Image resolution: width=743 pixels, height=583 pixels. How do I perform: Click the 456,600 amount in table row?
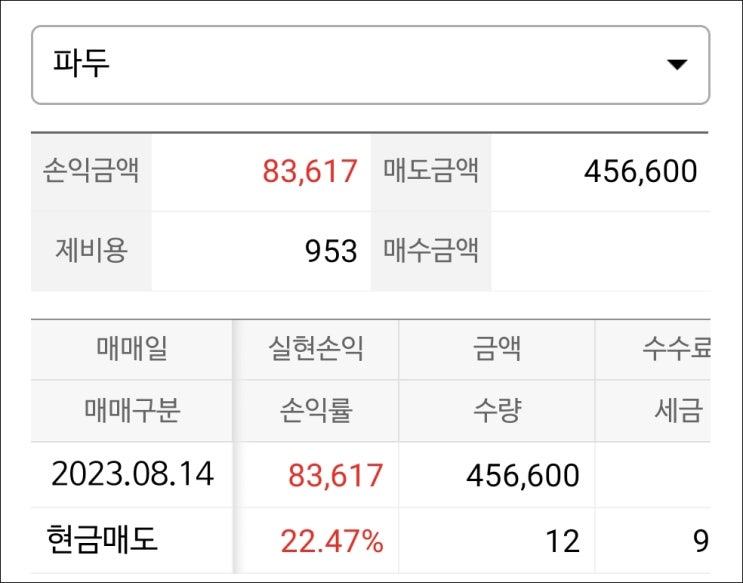(x=522, y=475)
